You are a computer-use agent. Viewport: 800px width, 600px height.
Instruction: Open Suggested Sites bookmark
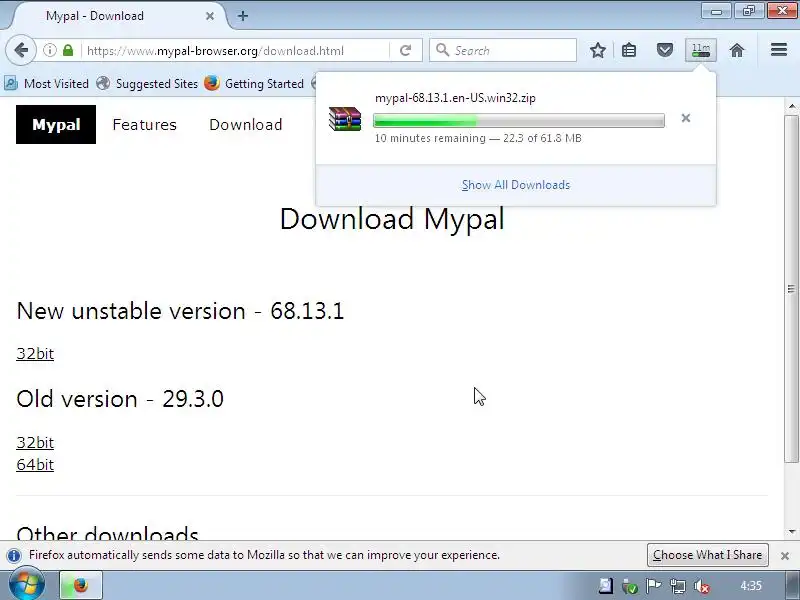click(147, 83)
